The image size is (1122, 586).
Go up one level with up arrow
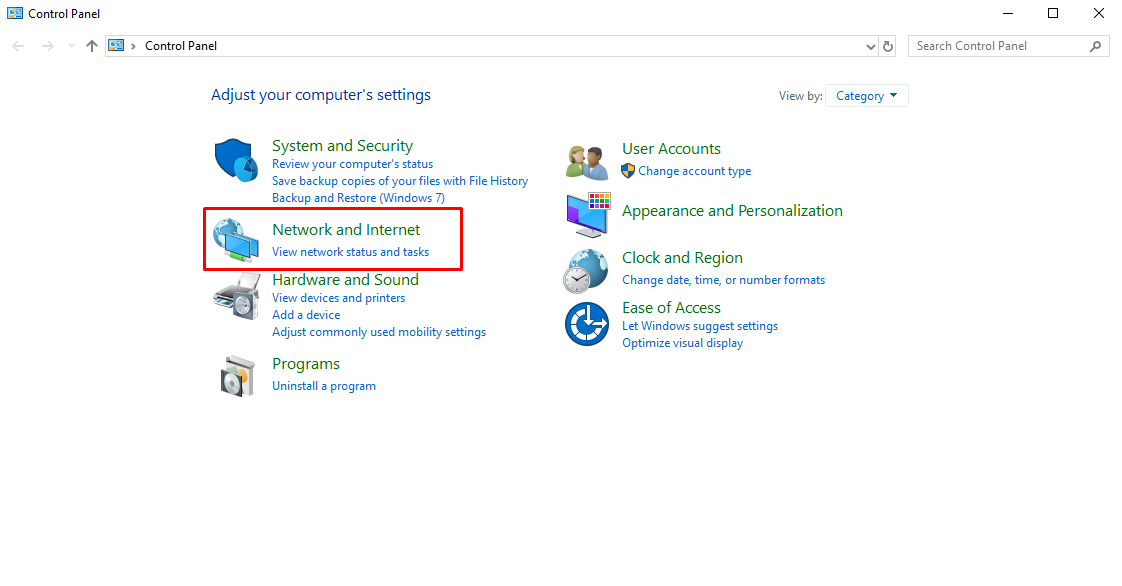pyautogui.click(x=92, y=46)
